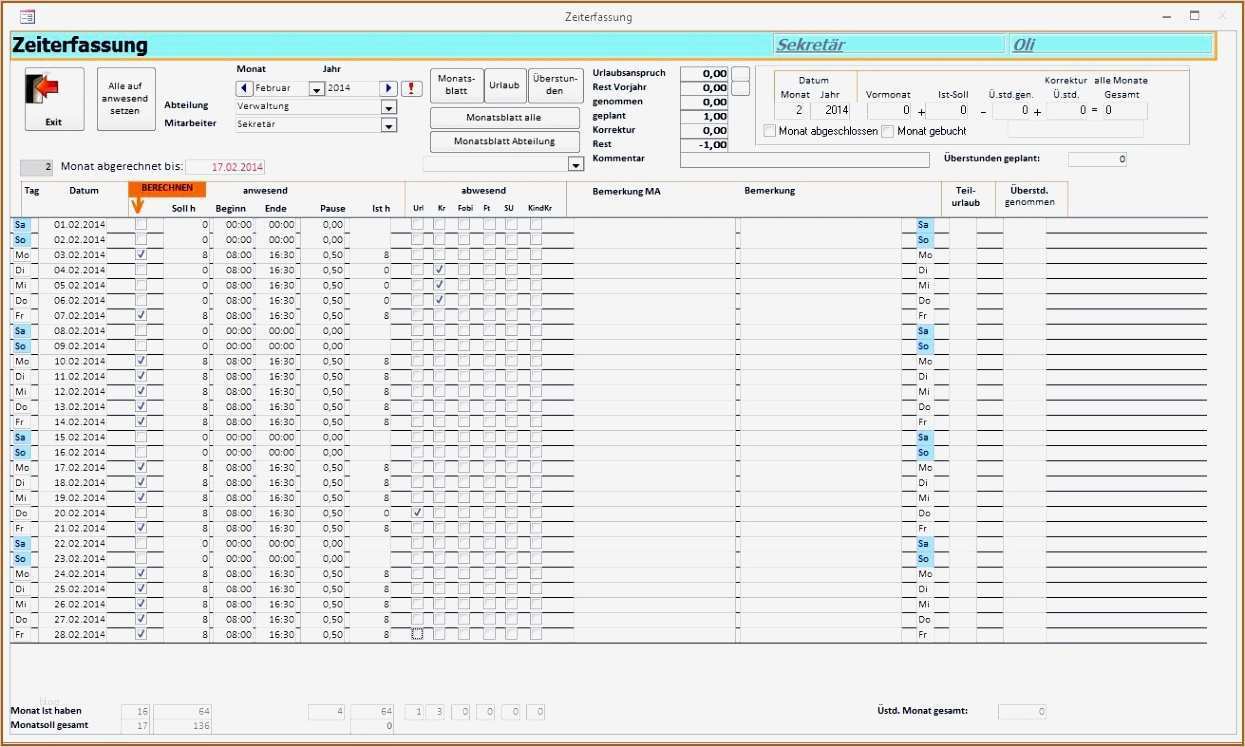Open the Mitarbeiter dropdown Sekretär
The width and height of the screenshot is (1245, 747).
coord(389,125)
